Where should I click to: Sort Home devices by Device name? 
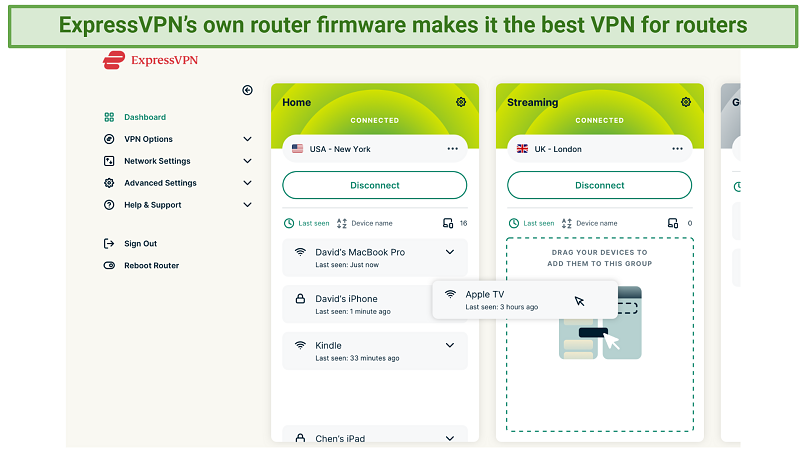coord(365,223)
